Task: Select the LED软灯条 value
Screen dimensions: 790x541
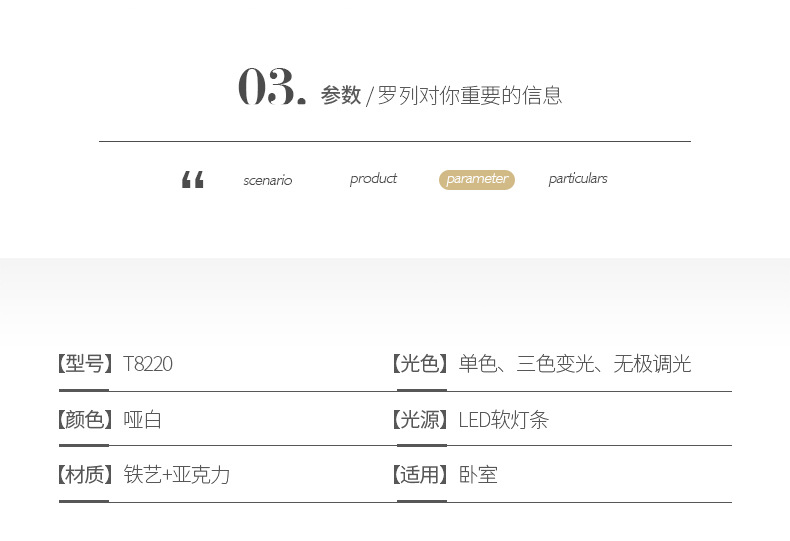Action: [x=503, y=420]
